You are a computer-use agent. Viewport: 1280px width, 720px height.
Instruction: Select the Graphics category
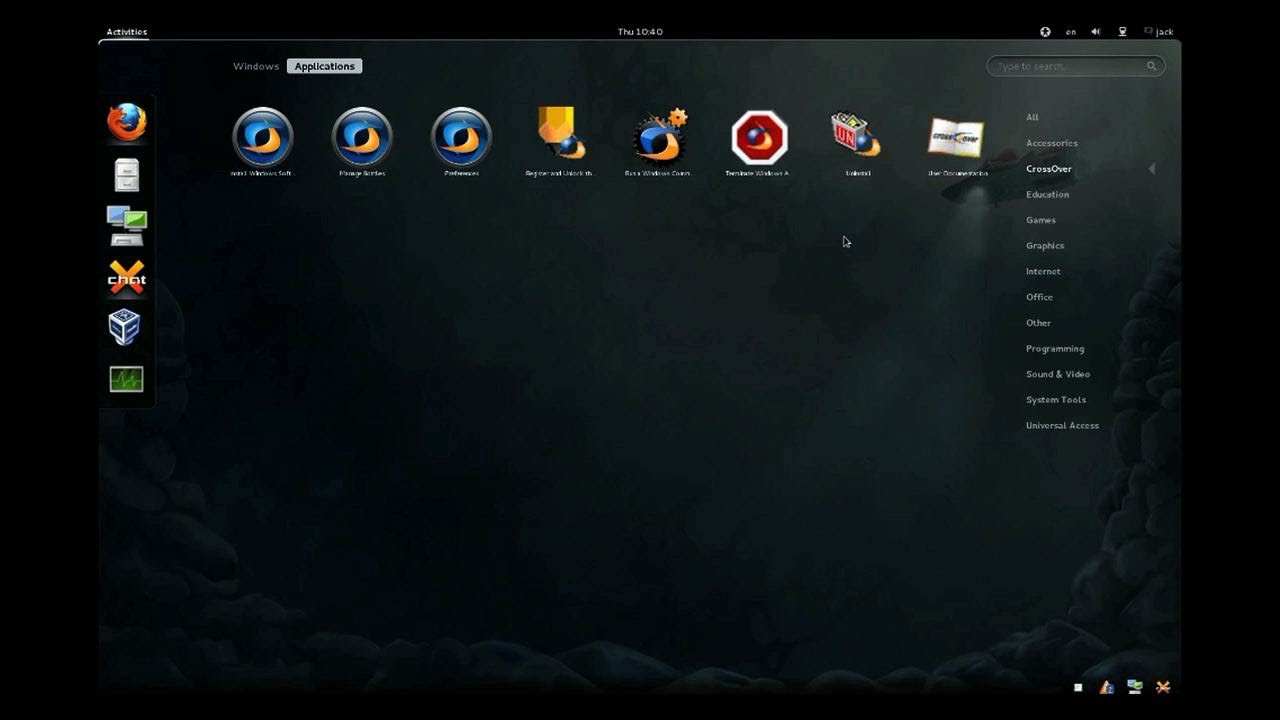pos(1045,246)
